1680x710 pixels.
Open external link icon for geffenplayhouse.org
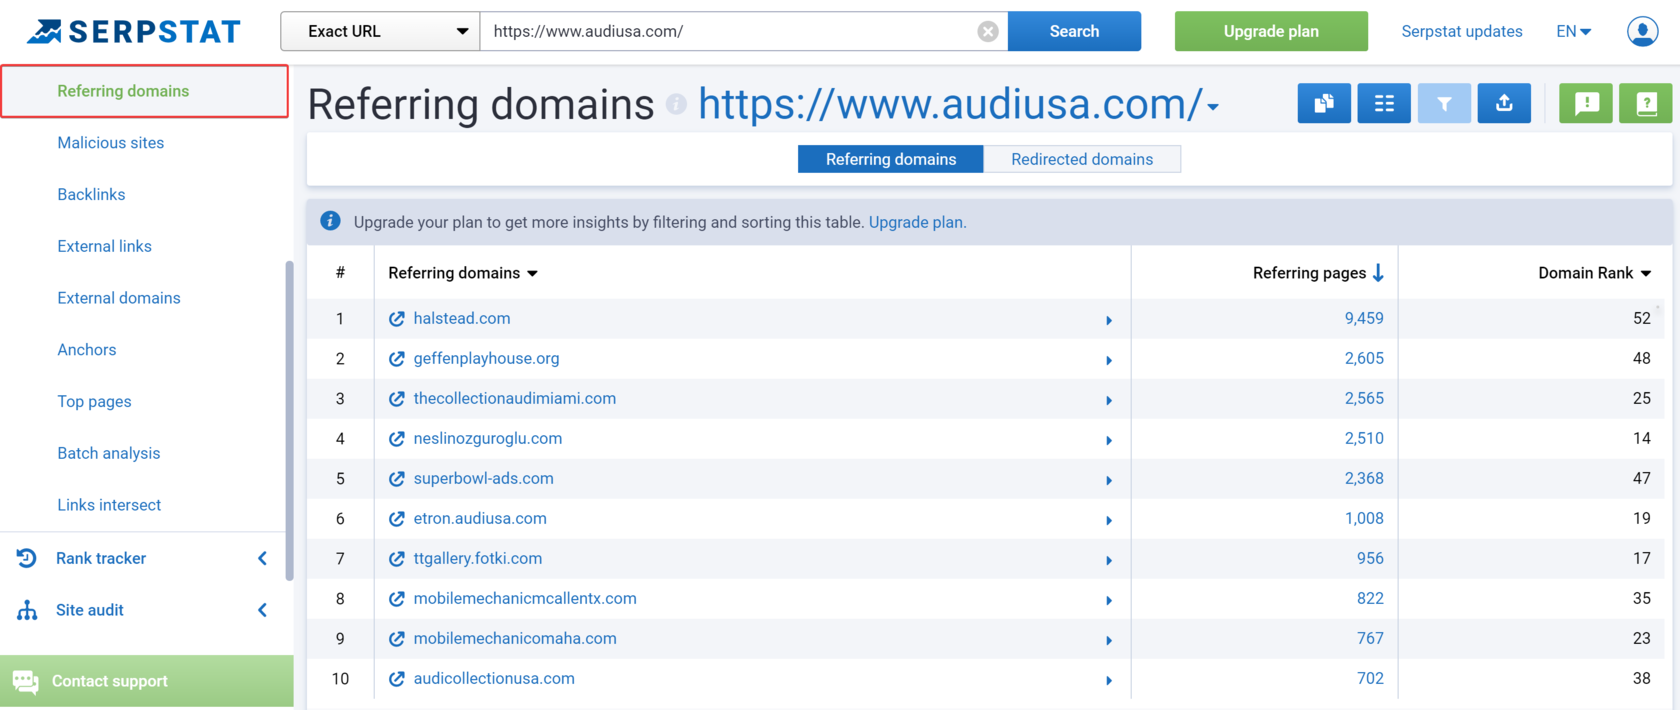pos(397,359)
